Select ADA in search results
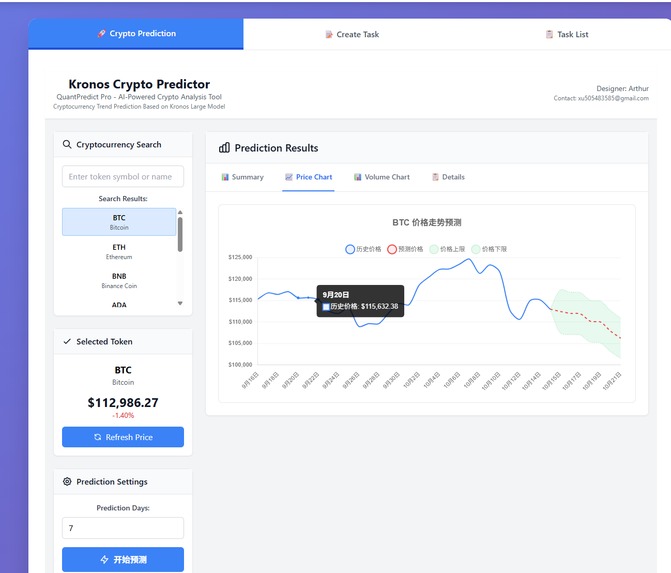Screen dimensions: 671x573 [x=119, y=305]
